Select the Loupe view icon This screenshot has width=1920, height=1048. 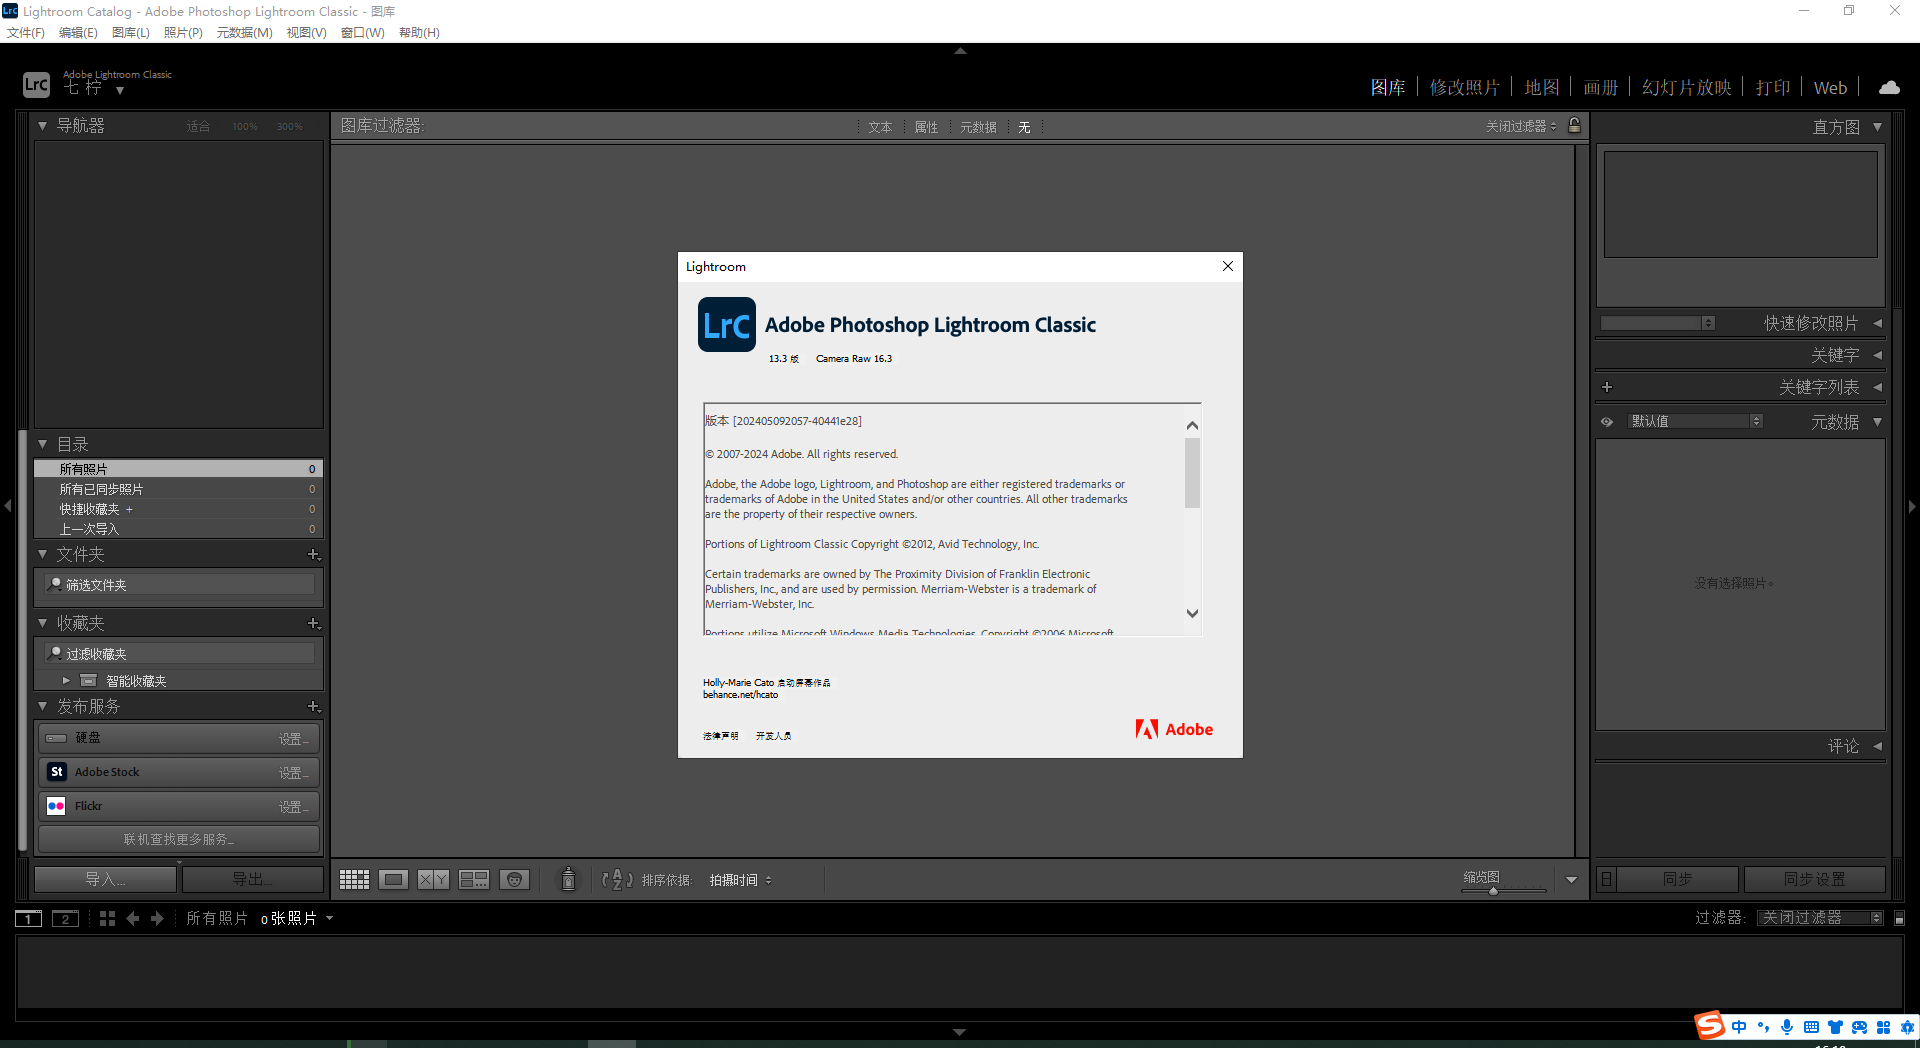(x=393, y=879)
